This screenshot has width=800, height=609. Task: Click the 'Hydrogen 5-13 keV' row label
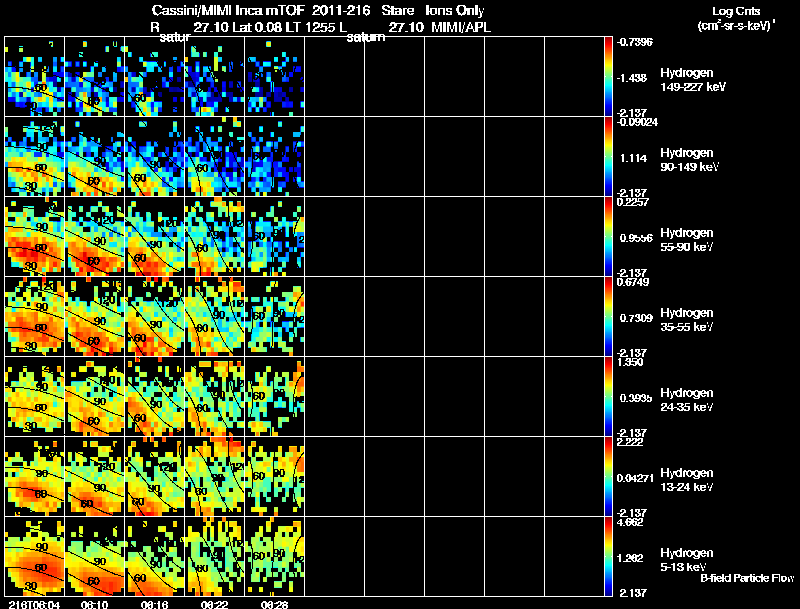pyautogui.click(x=687, y=560)
